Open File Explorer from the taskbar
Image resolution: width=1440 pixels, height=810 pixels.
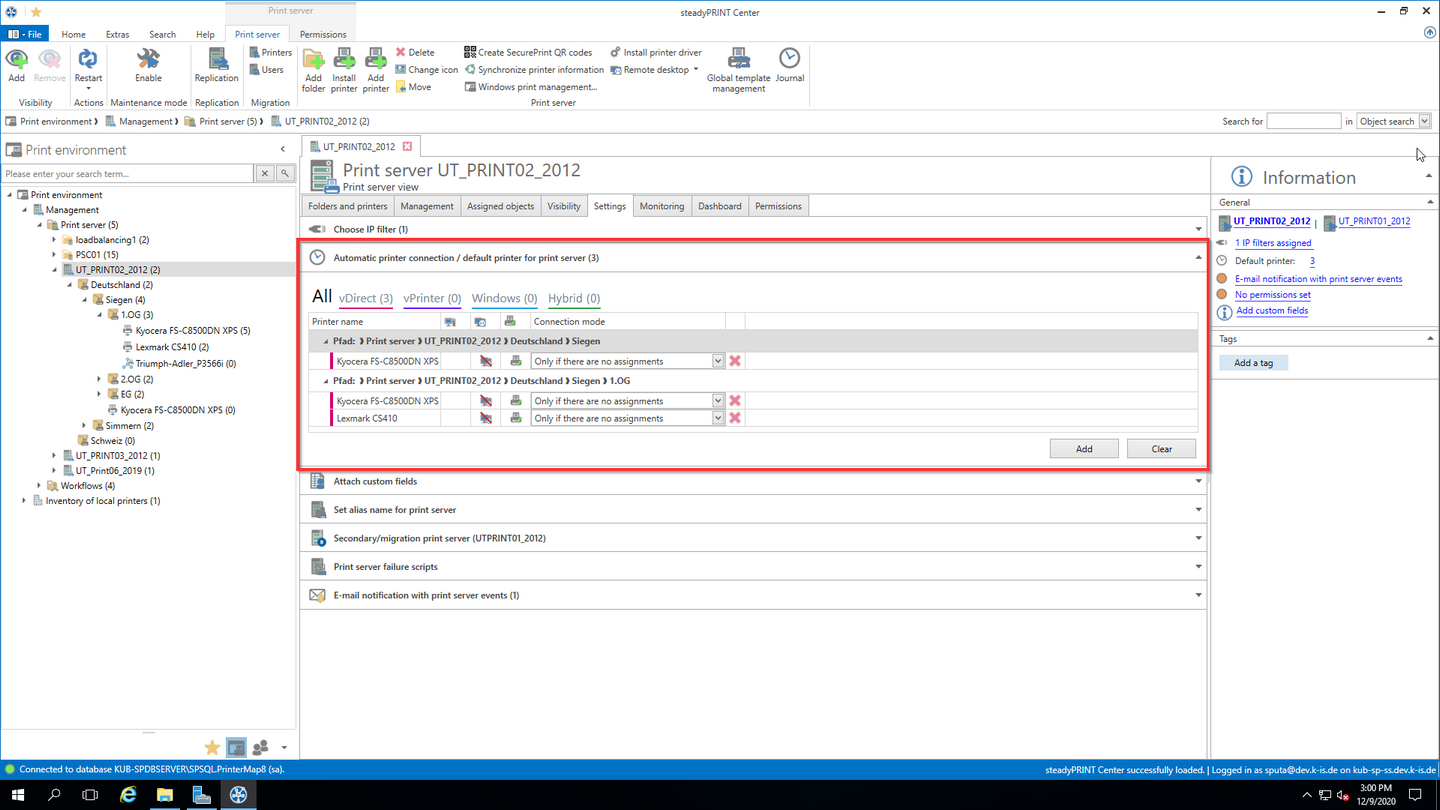coord(164,795)
